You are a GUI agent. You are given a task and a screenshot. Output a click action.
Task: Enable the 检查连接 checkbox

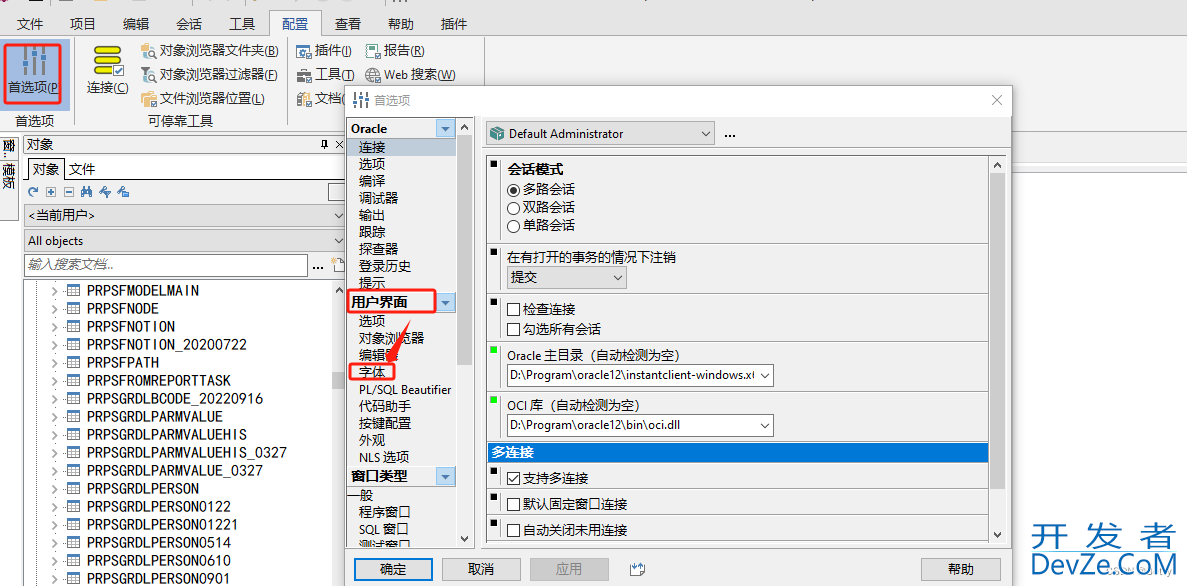[513, 310]
